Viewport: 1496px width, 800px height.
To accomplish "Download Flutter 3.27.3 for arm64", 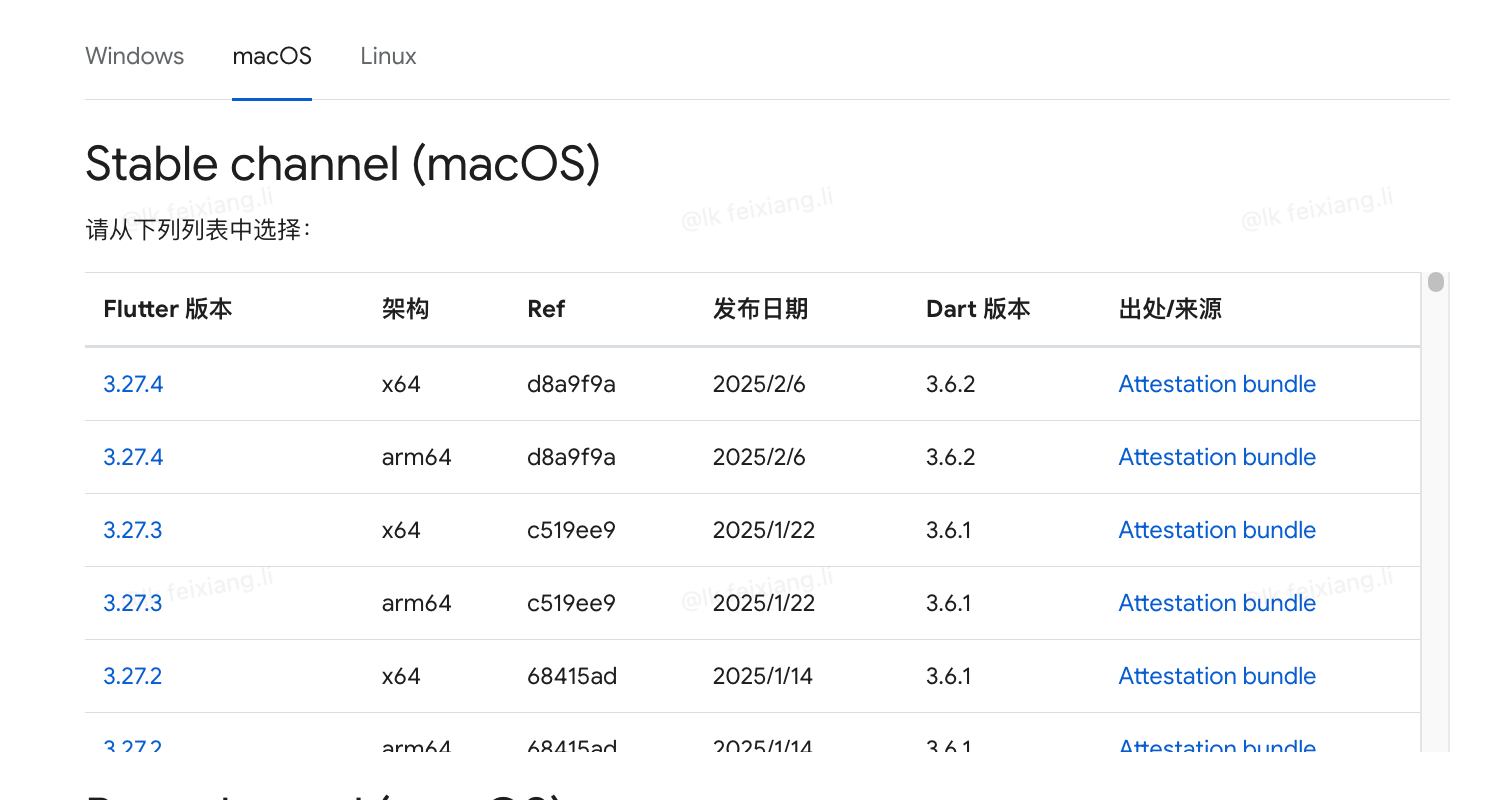I will coord(133,603).
